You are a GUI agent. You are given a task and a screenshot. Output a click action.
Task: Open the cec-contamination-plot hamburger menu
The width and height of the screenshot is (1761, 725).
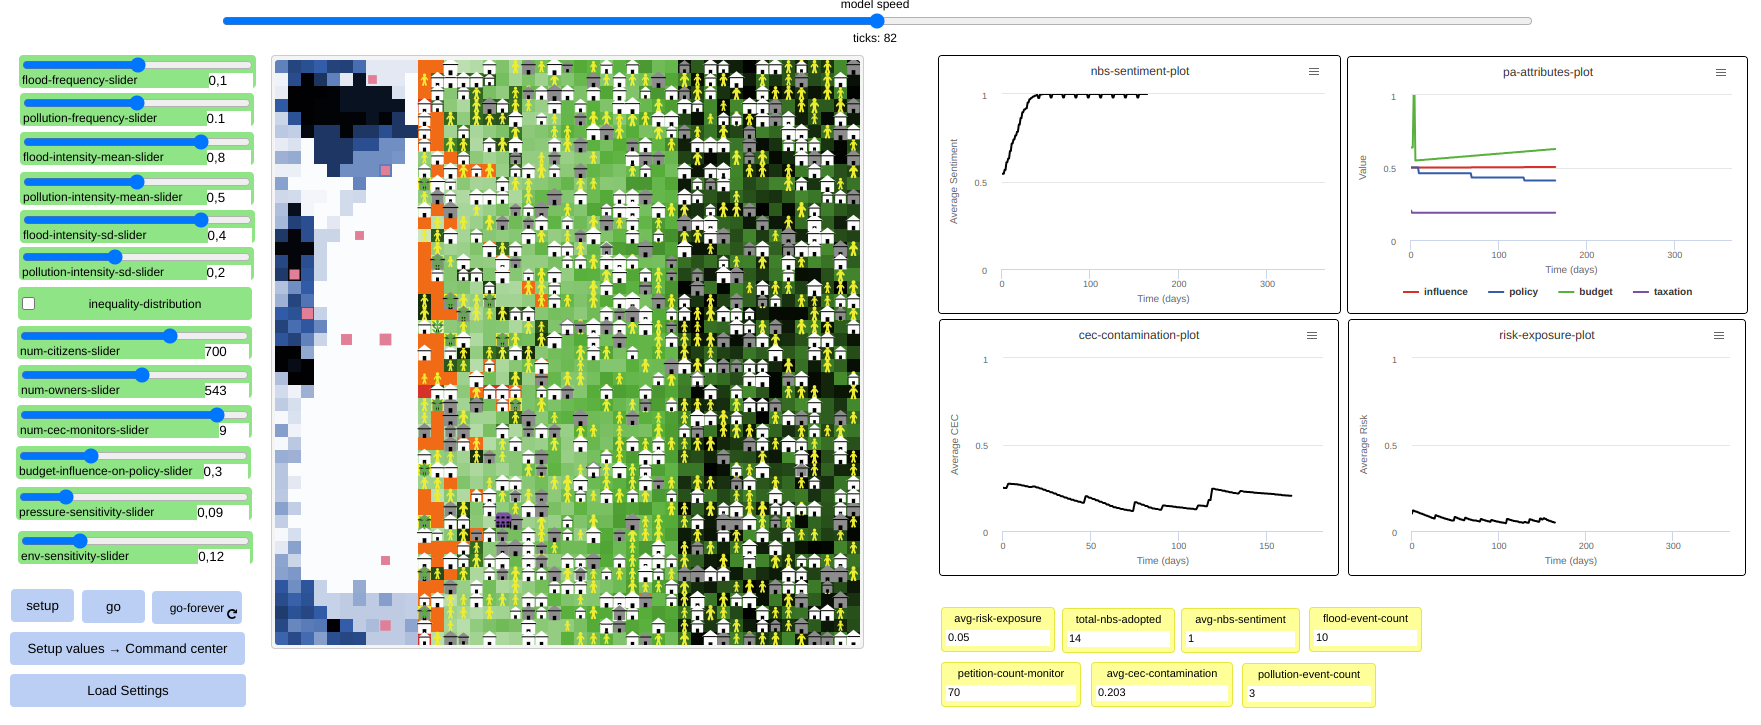coord(1312,336)
